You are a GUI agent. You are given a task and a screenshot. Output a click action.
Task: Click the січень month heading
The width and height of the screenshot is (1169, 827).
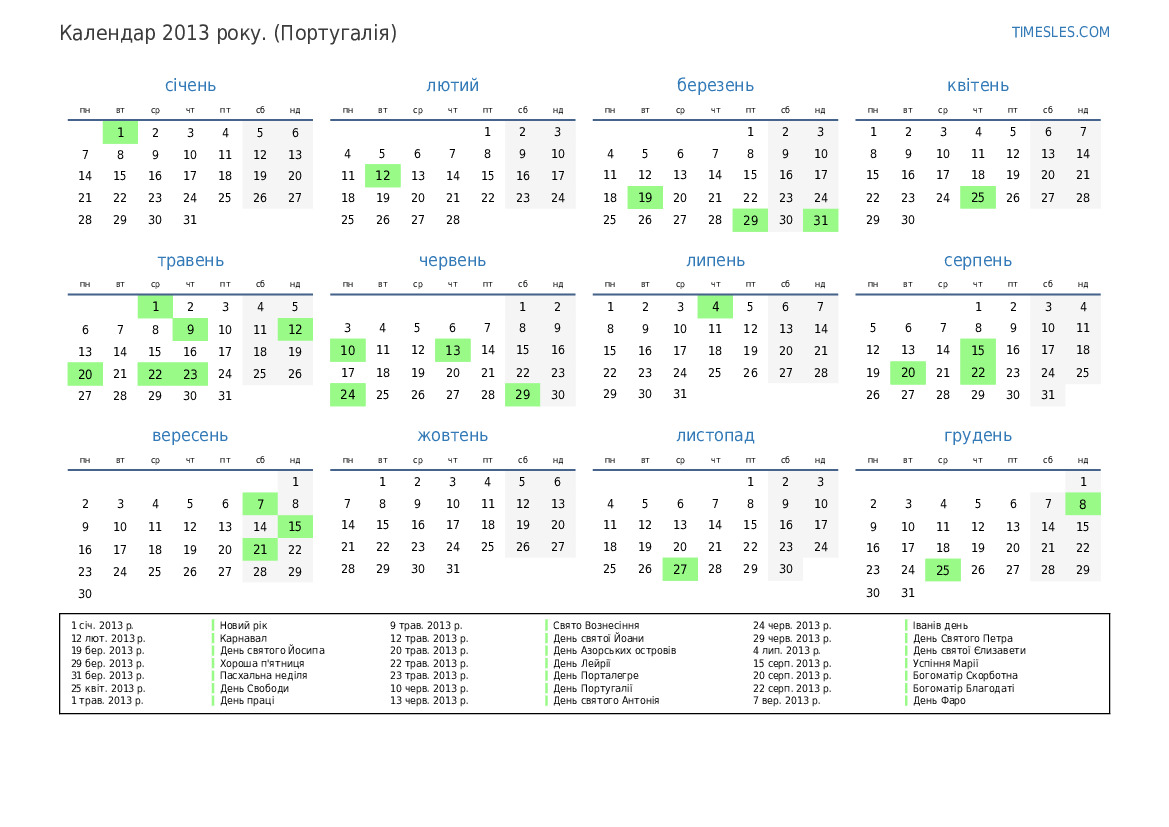click(190, 86)
